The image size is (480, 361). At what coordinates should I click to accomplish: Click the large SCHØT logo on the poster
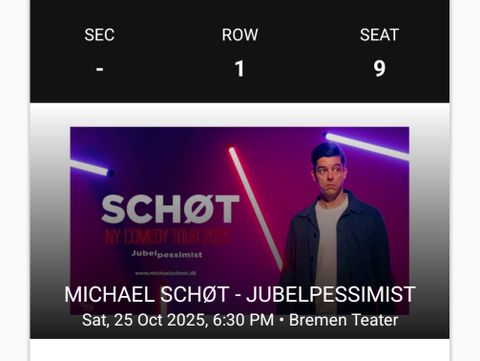click(x=170, y=209)
